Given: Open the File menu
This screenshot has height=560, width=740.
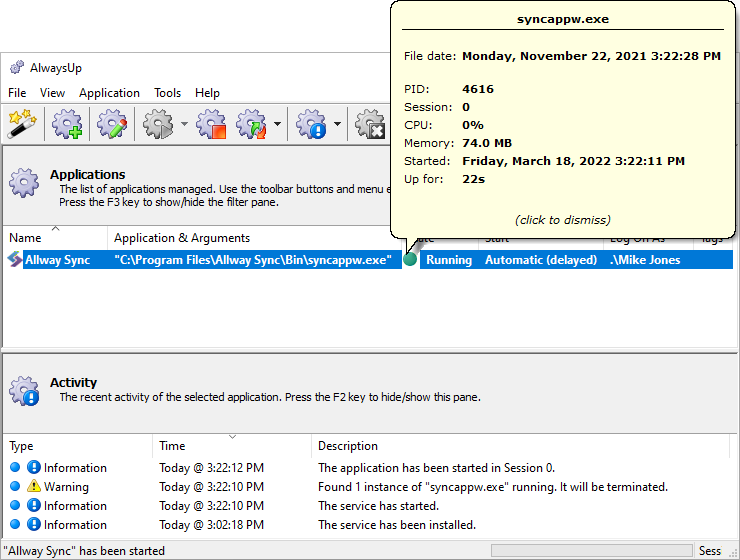Looking at the screenshot, I should [17, 93].
